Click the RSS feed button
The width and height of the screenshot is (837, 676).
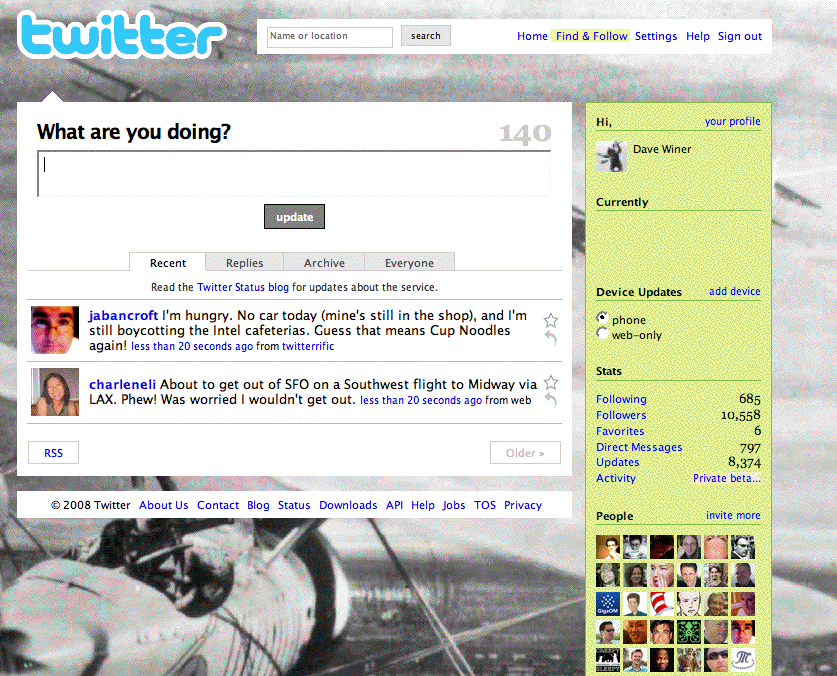[x=53, y=453]
